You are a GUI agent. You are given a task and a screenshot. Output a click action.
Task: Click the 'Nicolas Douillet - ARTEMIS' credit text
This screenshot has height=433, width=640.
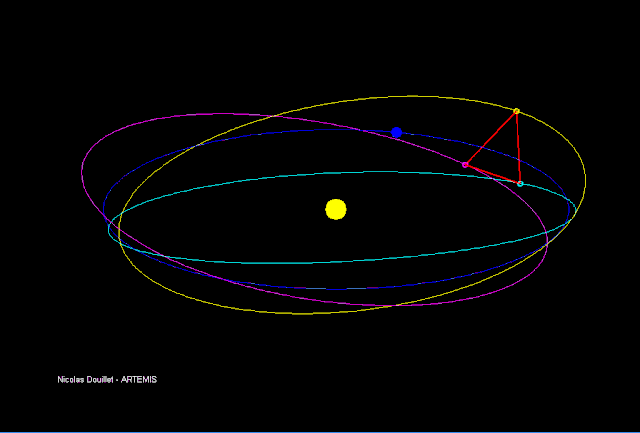pos(107,380)
